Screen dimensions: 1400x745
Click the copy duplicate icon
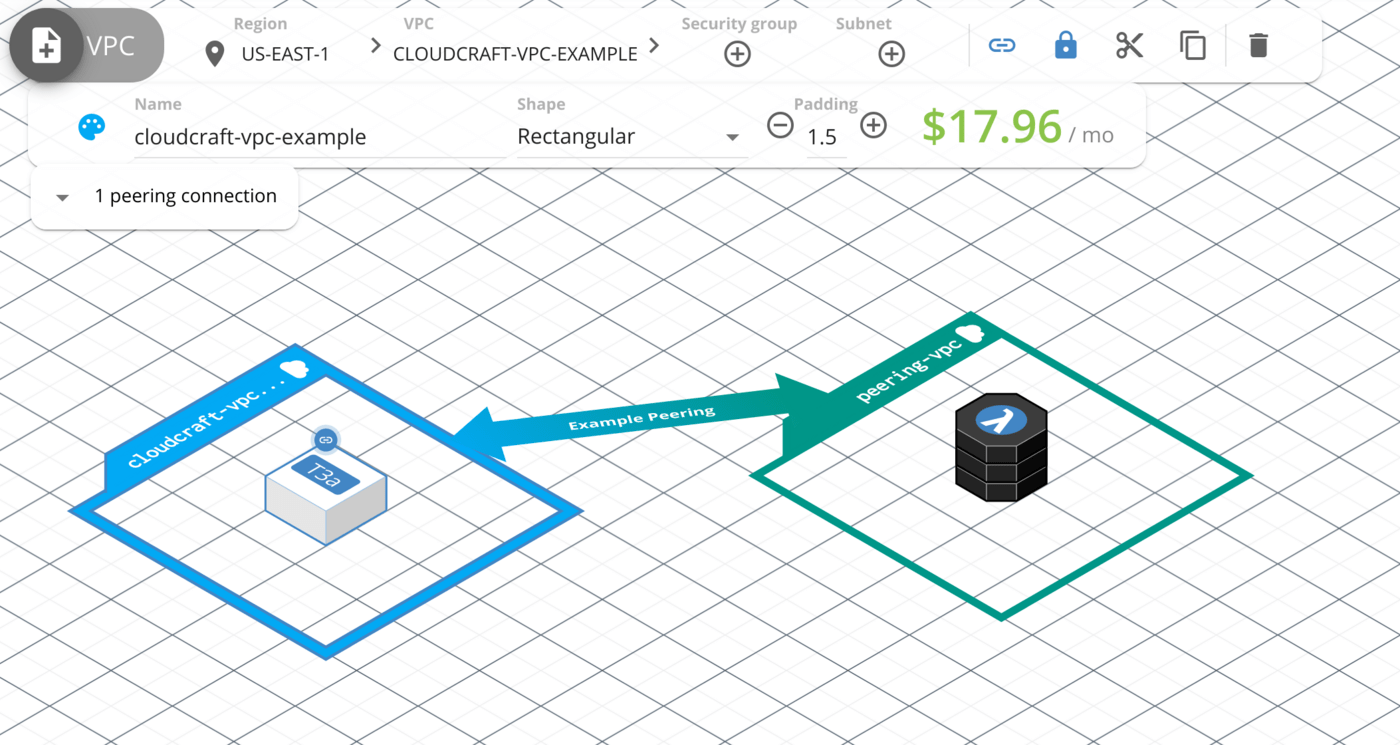1192,45
